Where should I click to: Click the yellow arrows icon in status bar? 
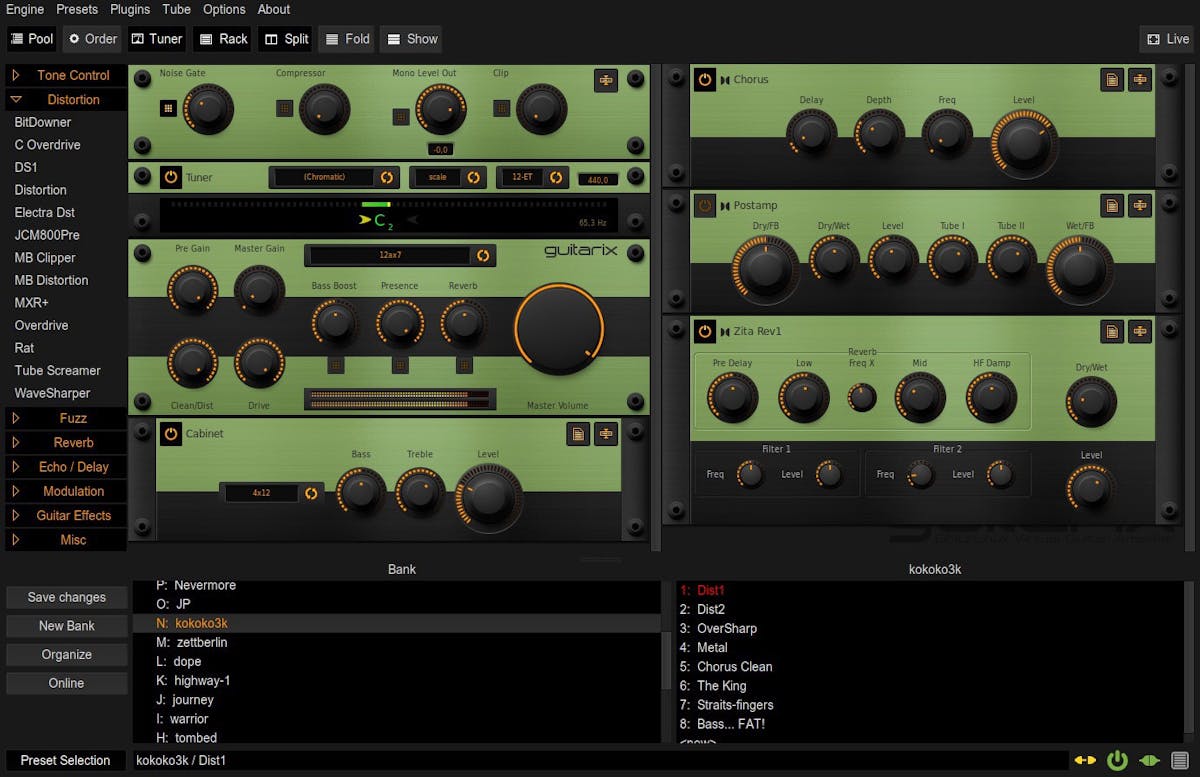click(1085, 761)
